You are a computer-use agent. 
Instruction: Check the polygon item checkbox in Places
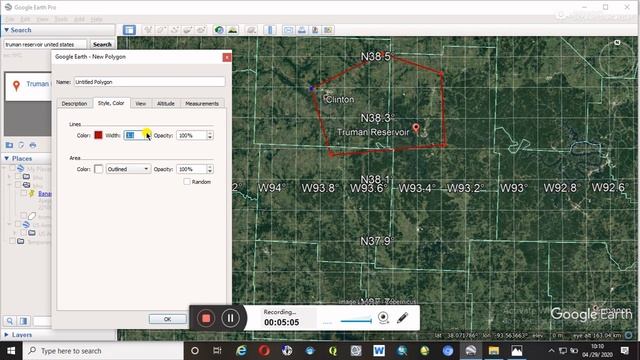pos(24,216)
